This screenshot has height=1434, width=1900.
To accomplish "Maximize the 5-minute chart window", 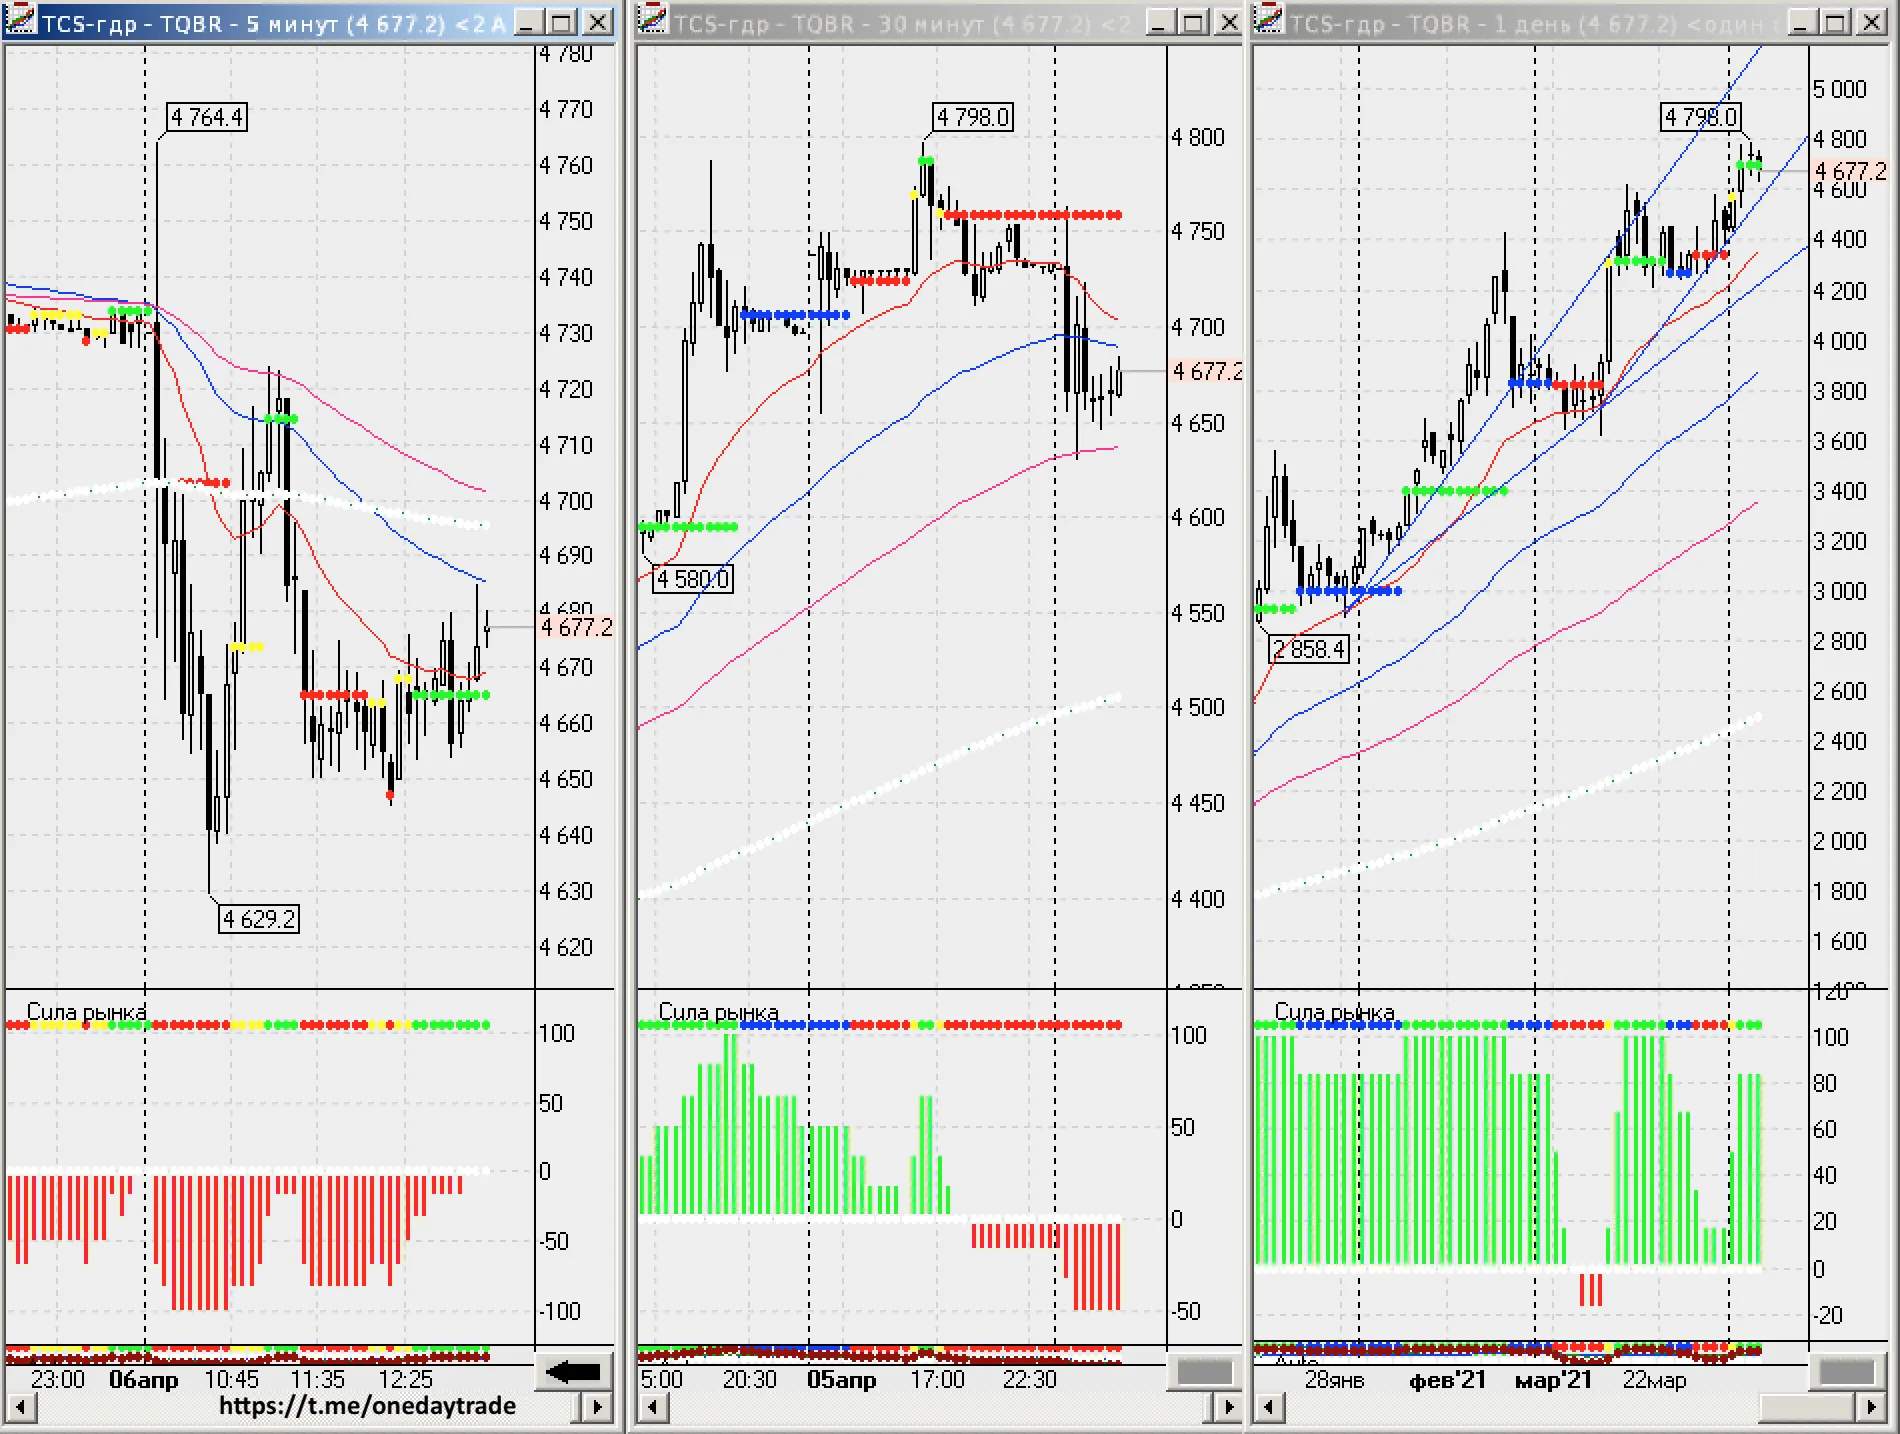I will pyautogui.click(x=563, y=22).
